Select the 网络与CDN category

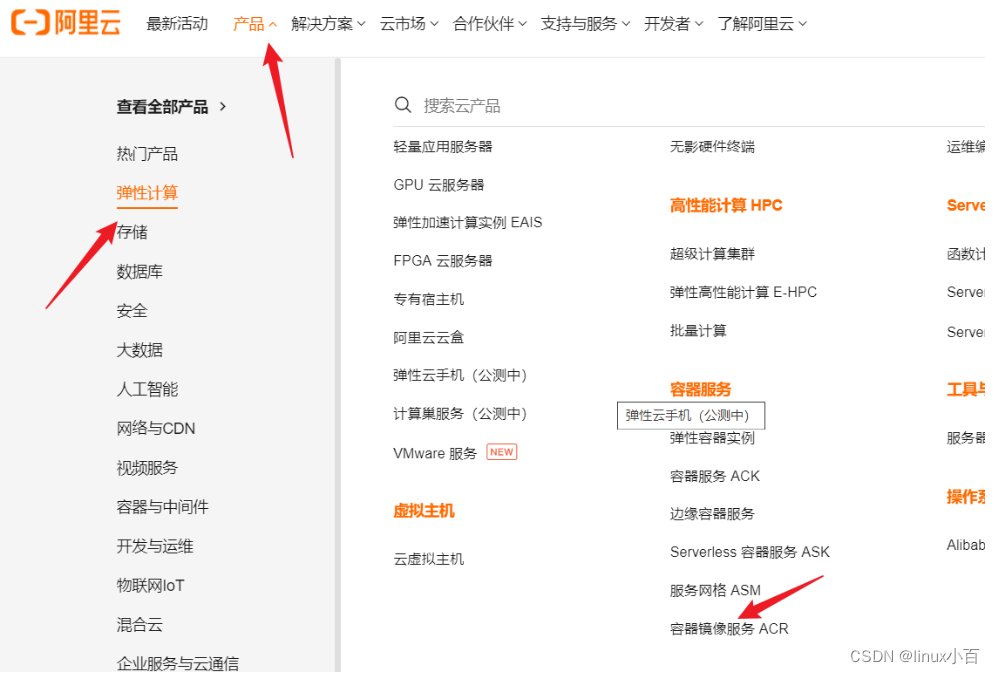156,428
